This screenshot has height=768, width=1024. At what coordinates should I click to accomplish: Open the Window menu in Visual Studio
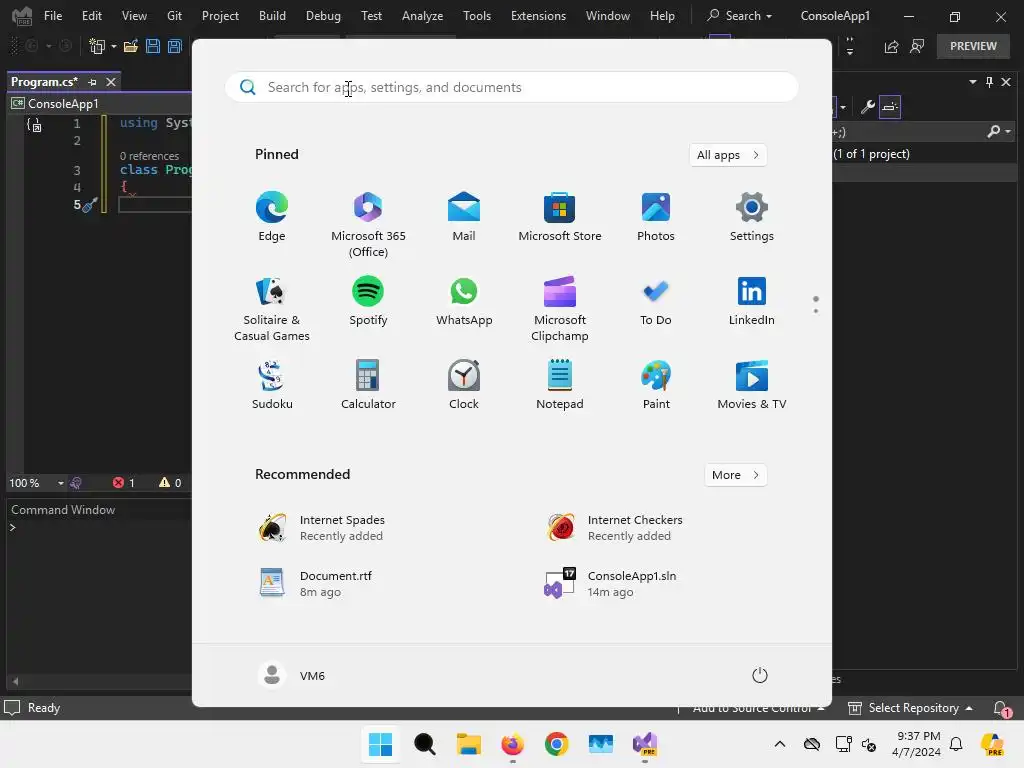(607, 16)
